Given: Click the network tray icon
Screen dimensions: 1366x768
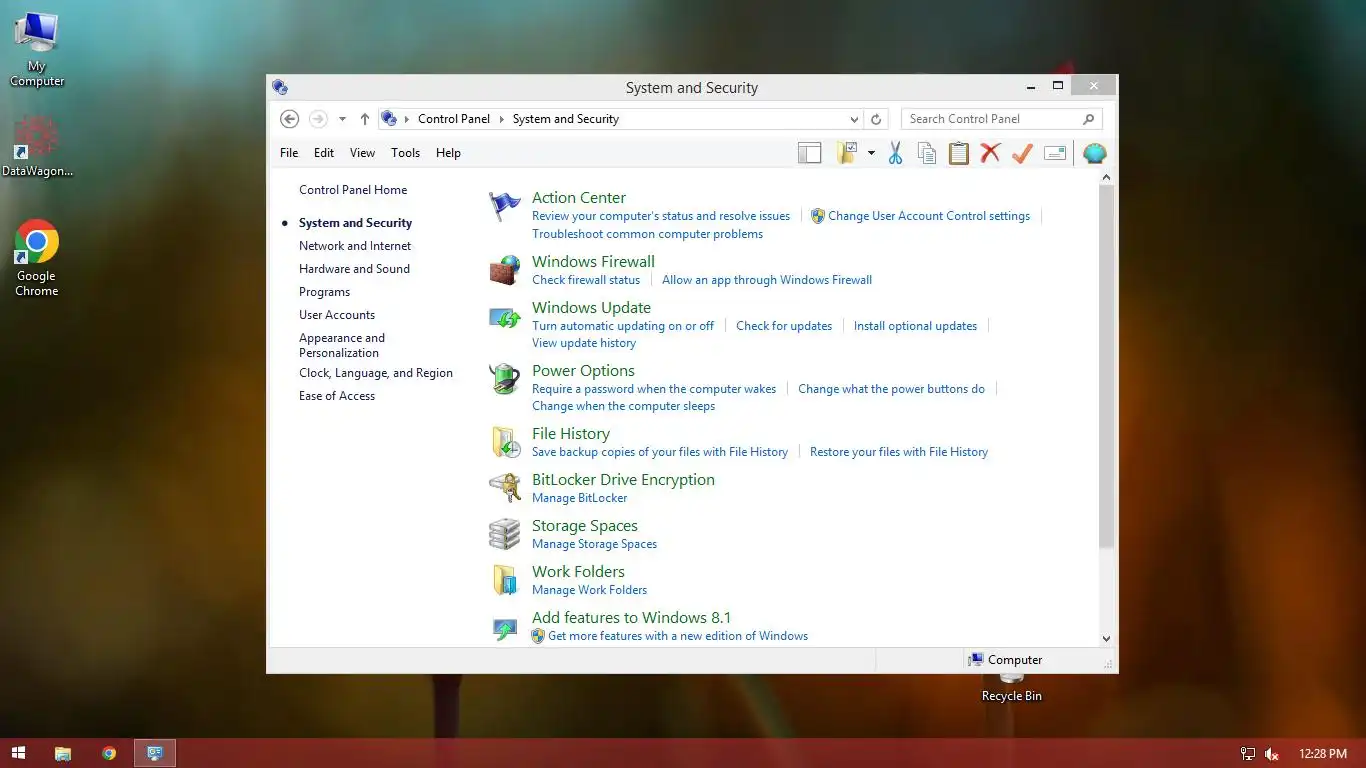Looking at the screenshot, I should coord(1248,754).
